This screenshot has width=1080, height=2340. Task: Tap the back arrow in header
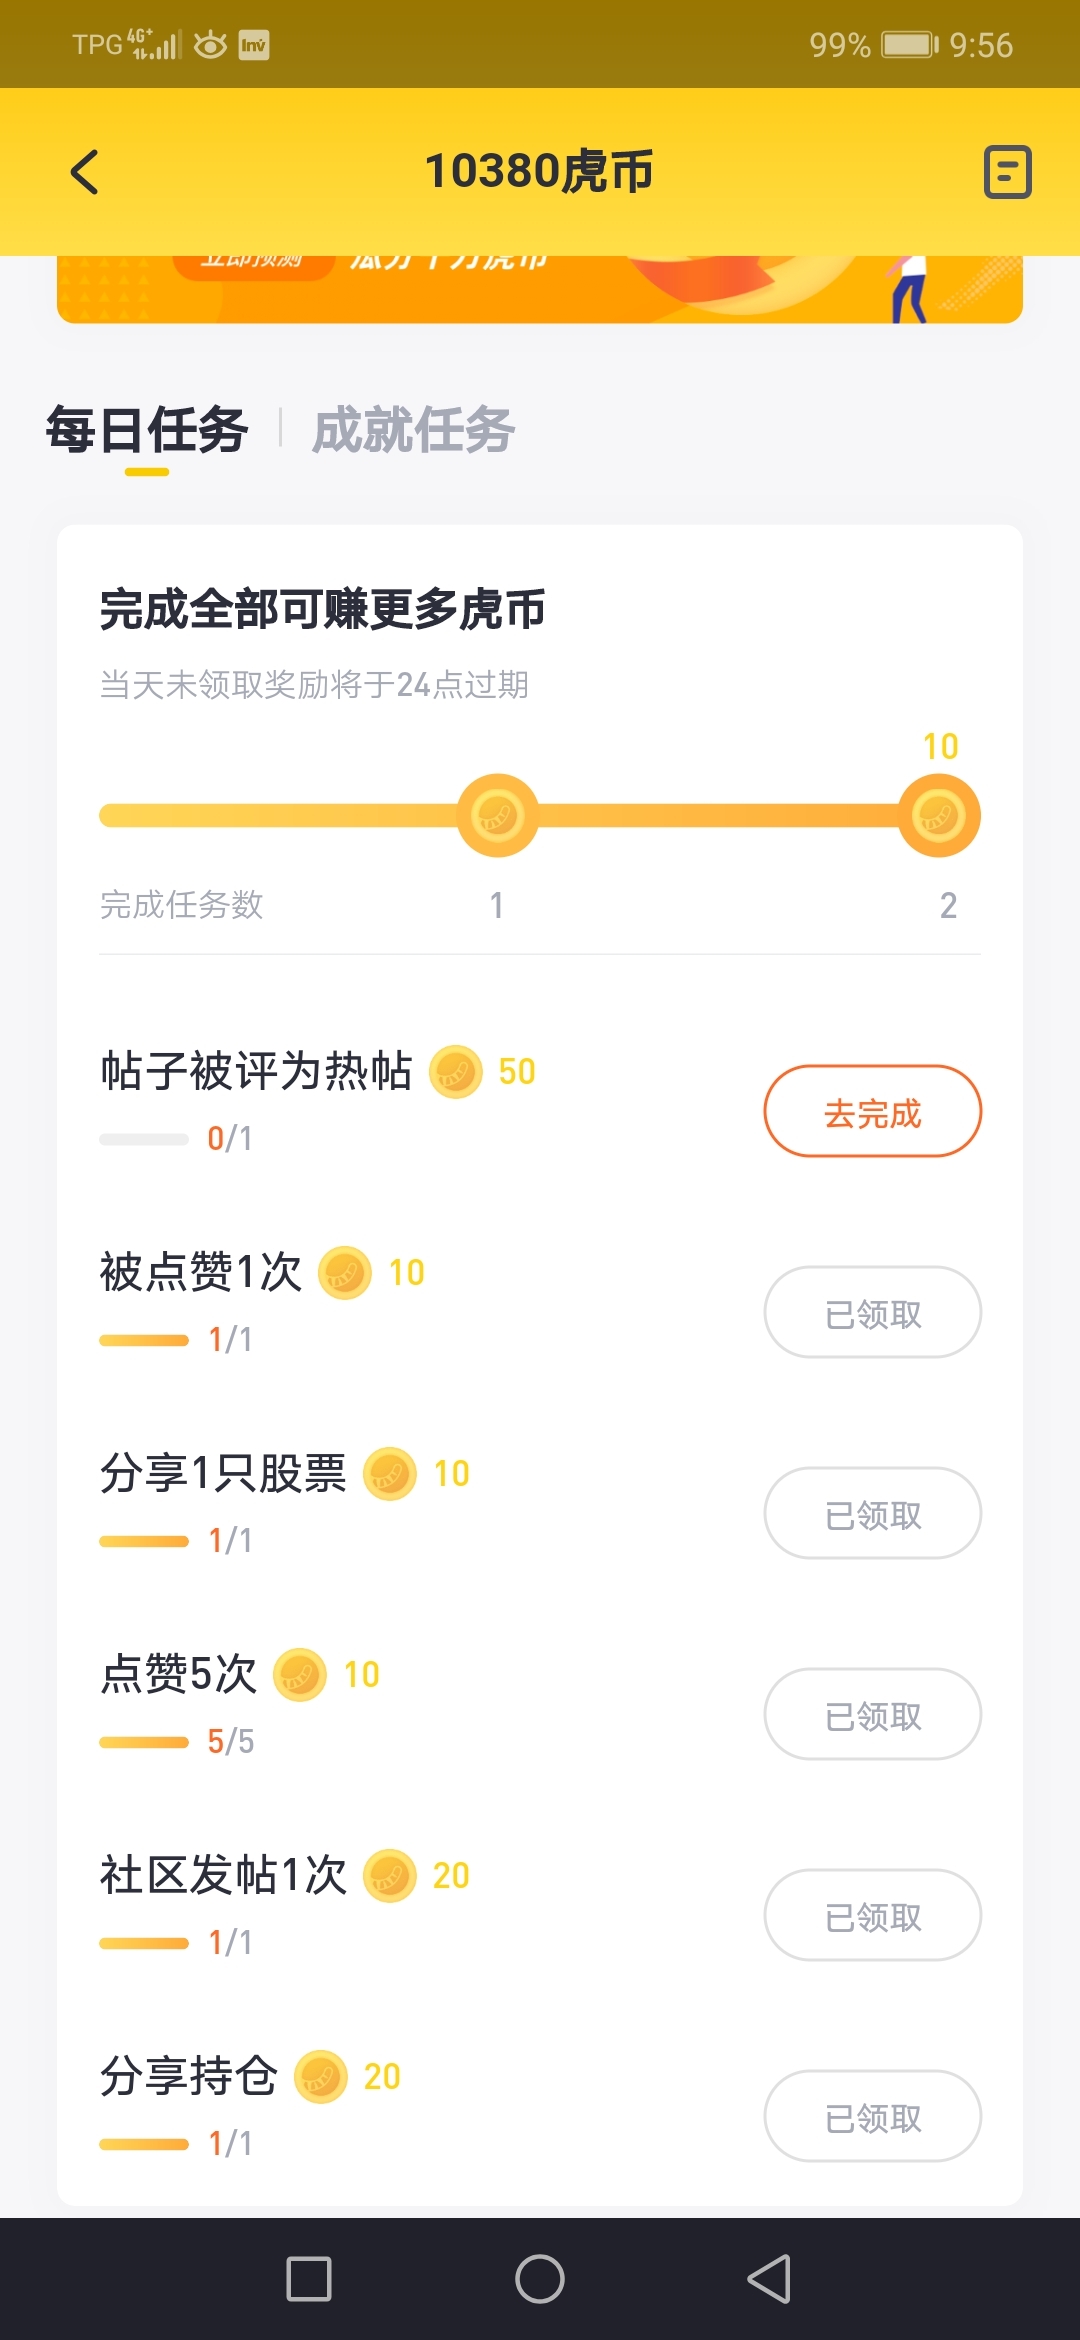pyautogui.click(x=86, y=172)
